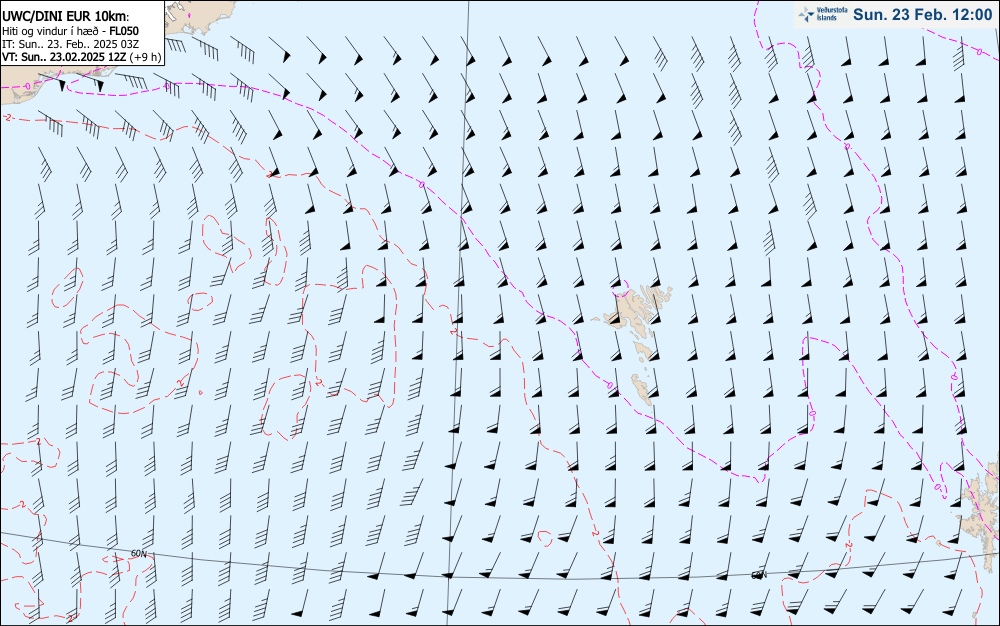
Task: Click the 'IT: Sun.. 23. Feb.. 2025 03Z' line
Action: coord(71,44)
